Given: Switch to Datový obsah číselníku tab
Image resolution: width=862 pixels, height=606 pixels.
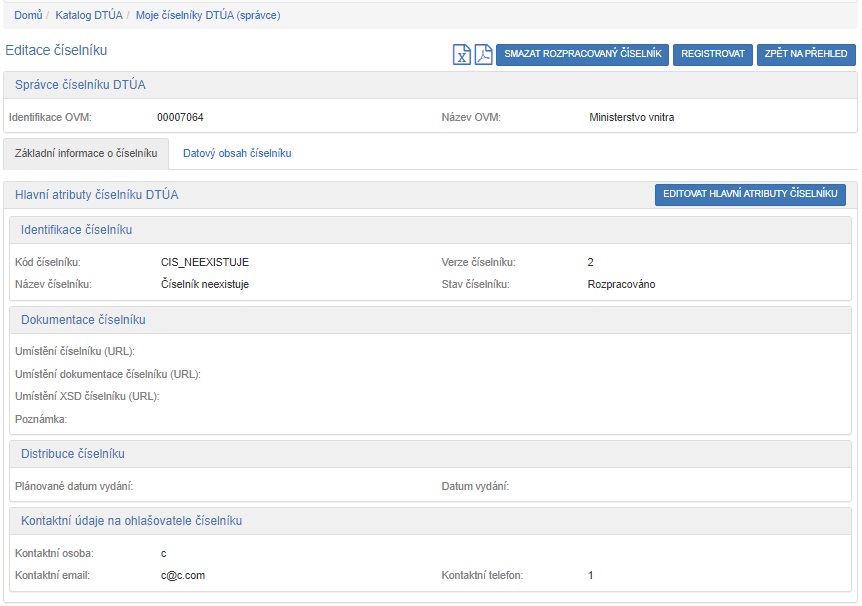Looking at the screenshot, I should 237,153.
